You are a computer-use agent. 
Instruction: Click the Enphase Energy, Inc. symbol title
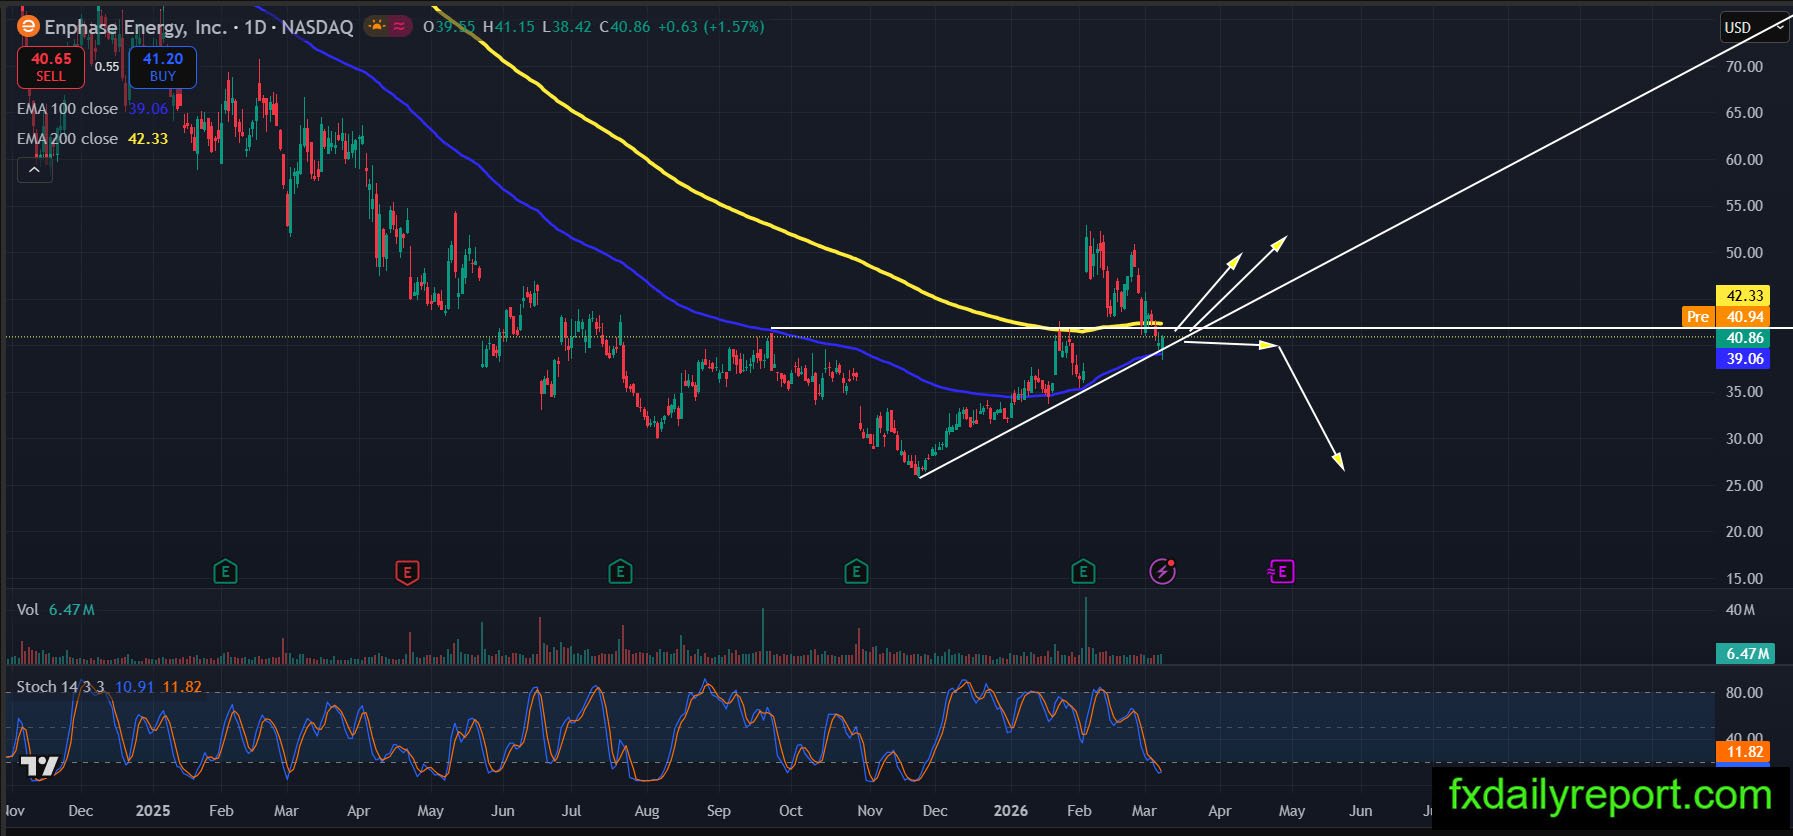point(136,27)
